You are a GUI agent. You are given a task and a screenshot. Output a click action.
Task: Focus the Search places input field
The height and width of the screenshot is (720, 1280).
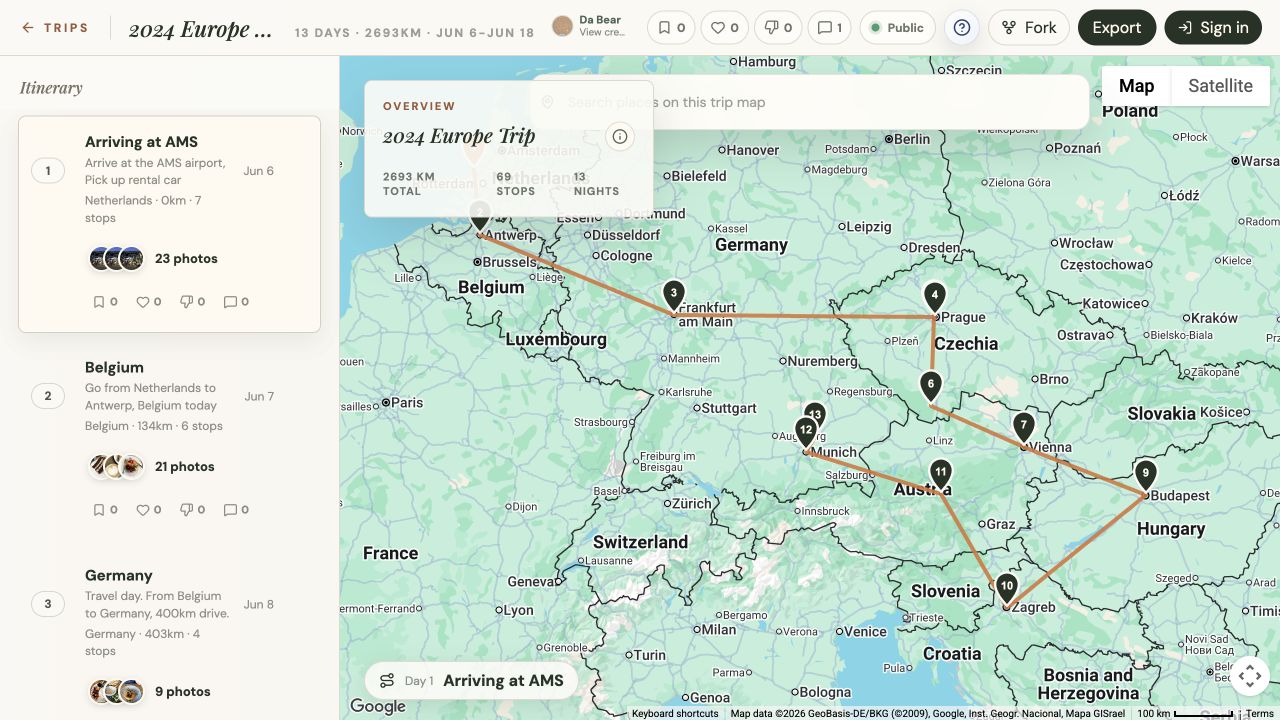(810, 102)
